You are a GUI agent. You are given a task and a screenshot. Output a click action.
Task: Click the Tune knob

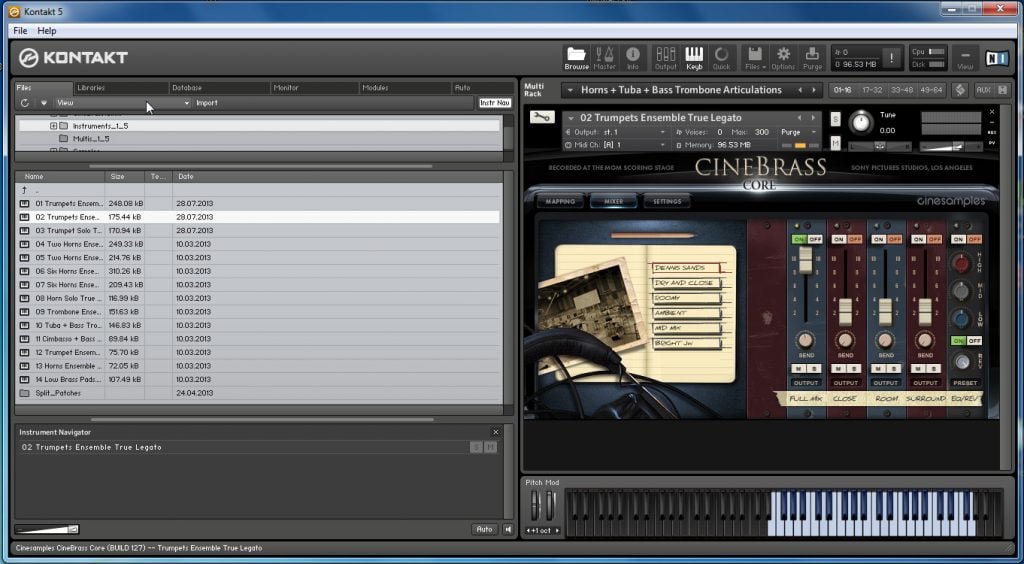861,122
